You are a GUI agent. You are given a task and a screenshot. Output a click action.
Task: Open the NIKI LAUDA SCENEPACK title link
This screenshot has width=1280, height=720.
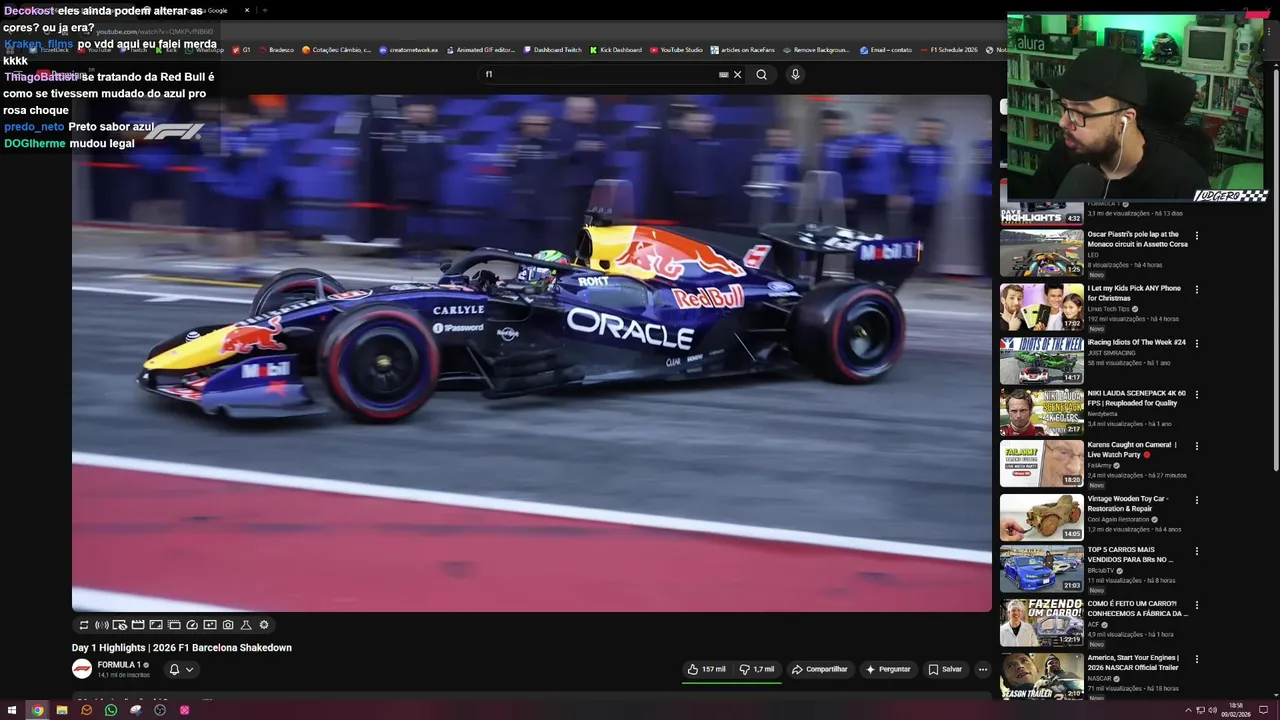point(1137,398)
